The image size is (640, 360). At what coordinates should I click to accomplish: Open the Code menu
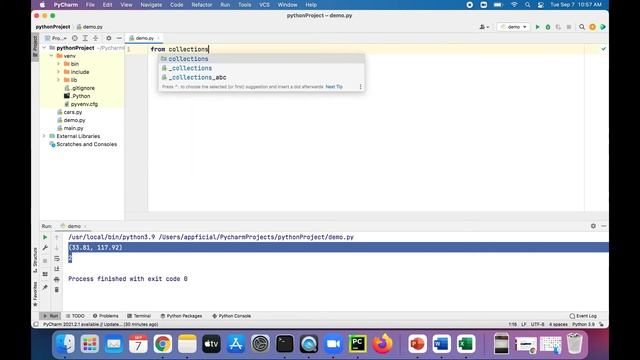[176, 5]
